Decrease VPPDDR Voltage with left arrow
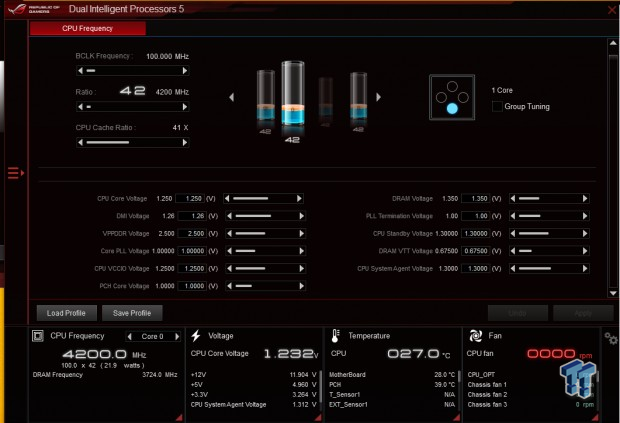 [229, 233]
